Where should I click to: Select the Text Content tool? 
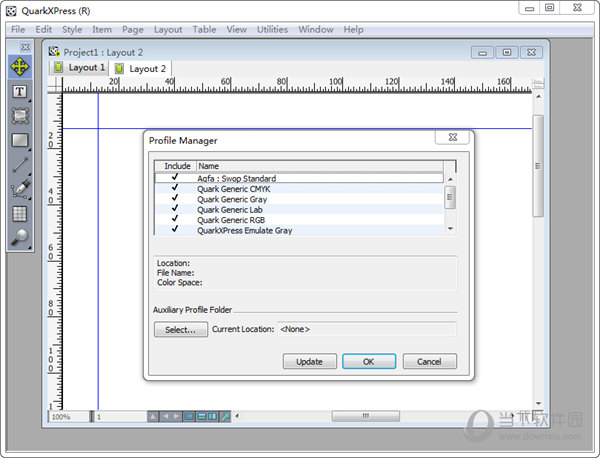tap(20, 92)
